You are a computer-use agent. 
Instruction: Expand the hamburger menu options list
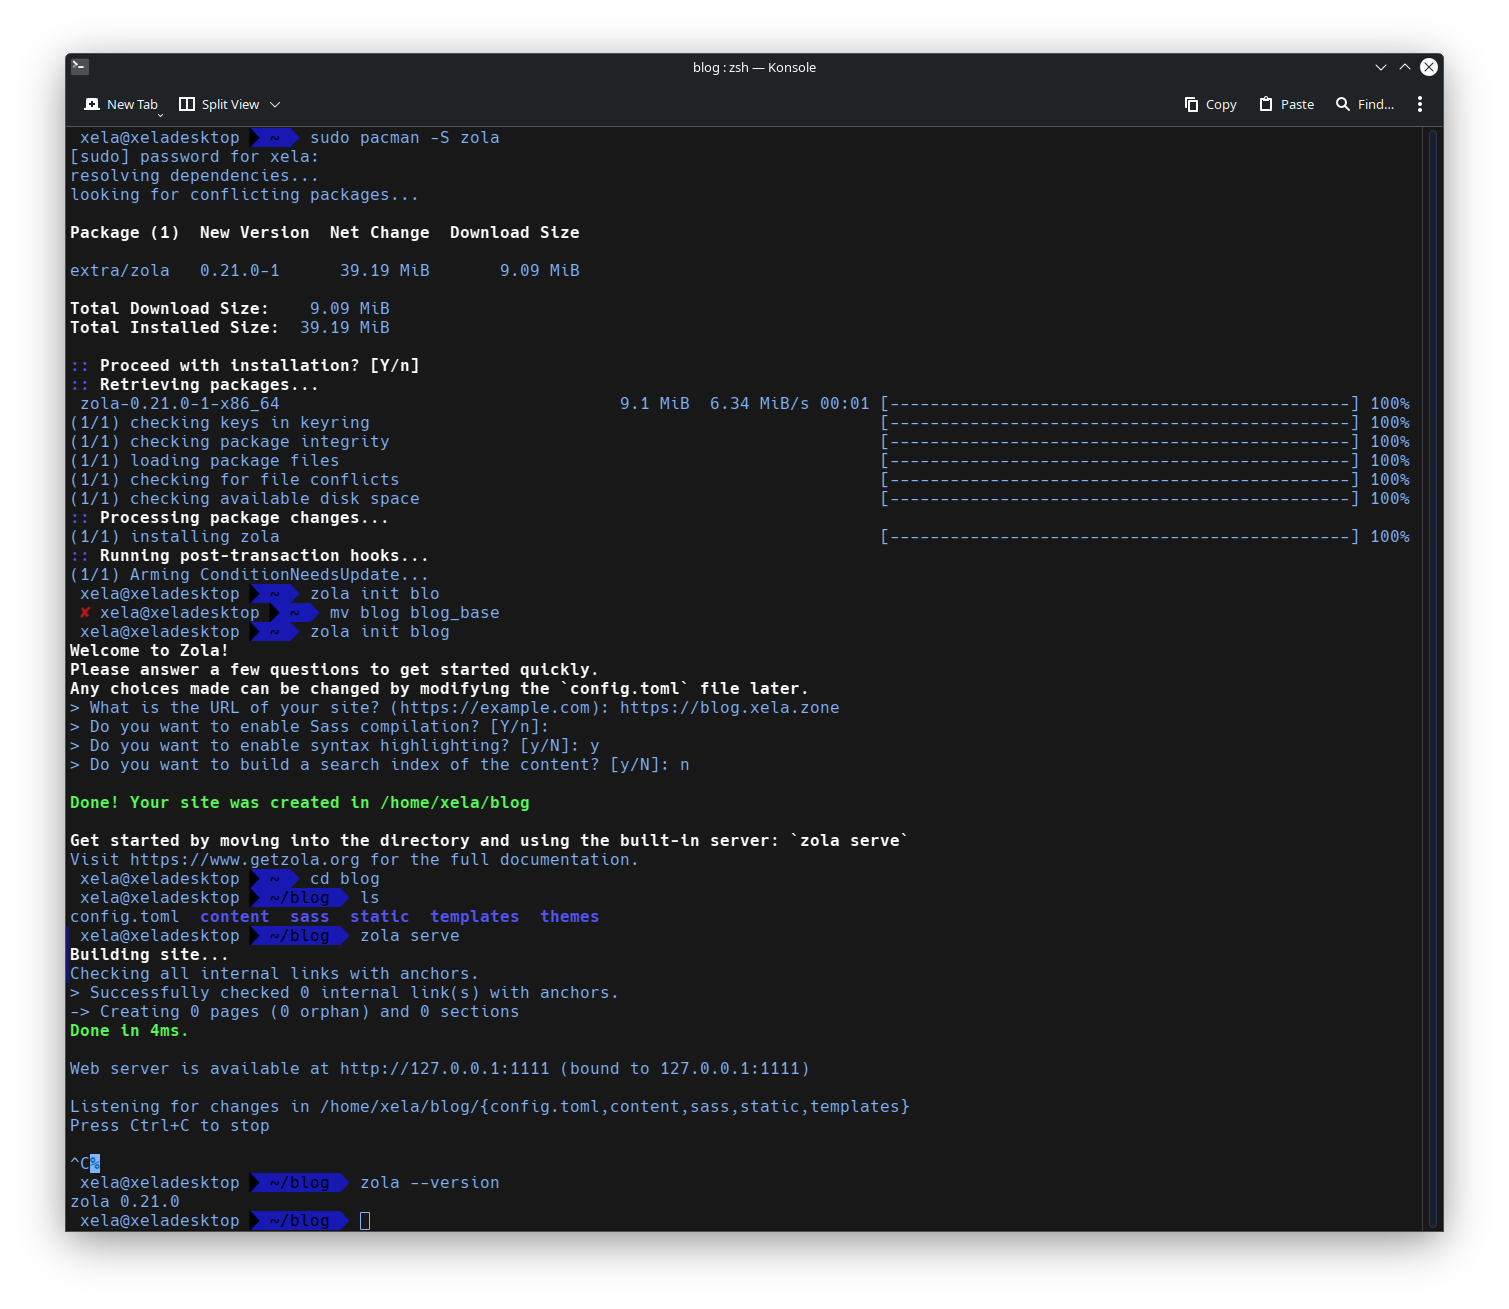1419,103
